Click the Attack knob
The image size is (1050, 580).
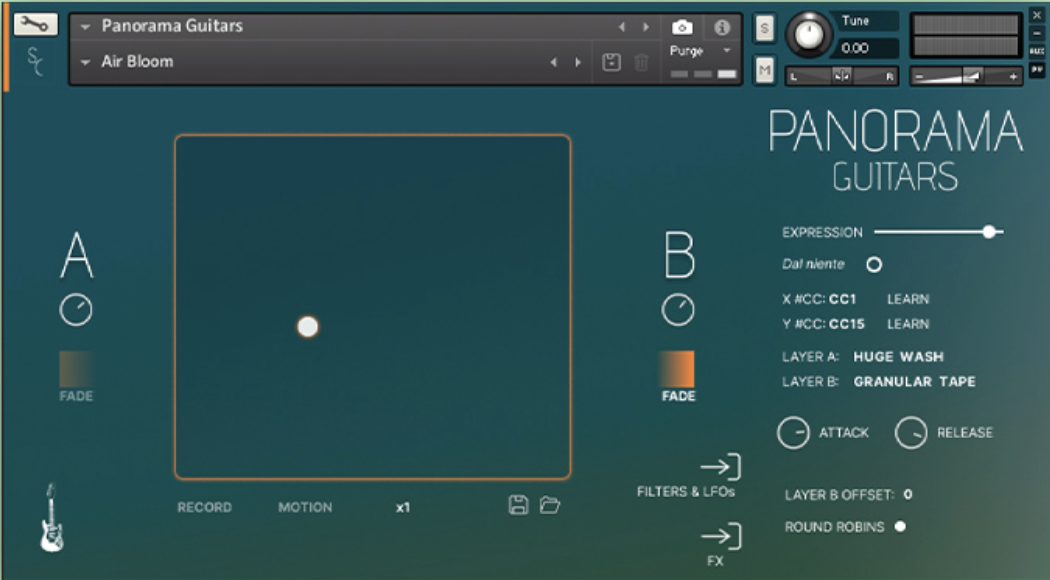coord(793,433)
